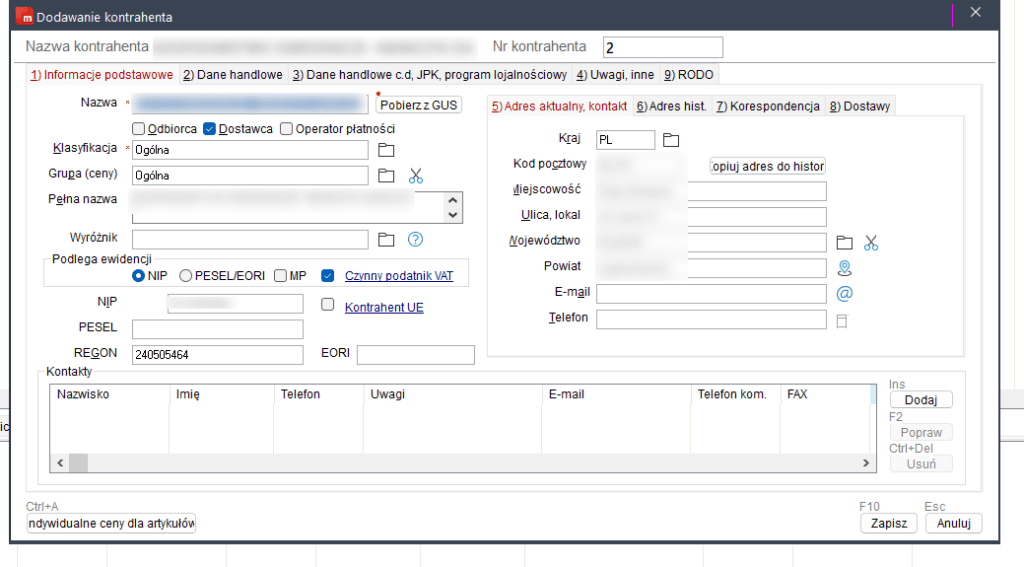This screenshot has height=567, width=1024.
Task: Click into the REGON input field
Action: click(x=217, y=354)
